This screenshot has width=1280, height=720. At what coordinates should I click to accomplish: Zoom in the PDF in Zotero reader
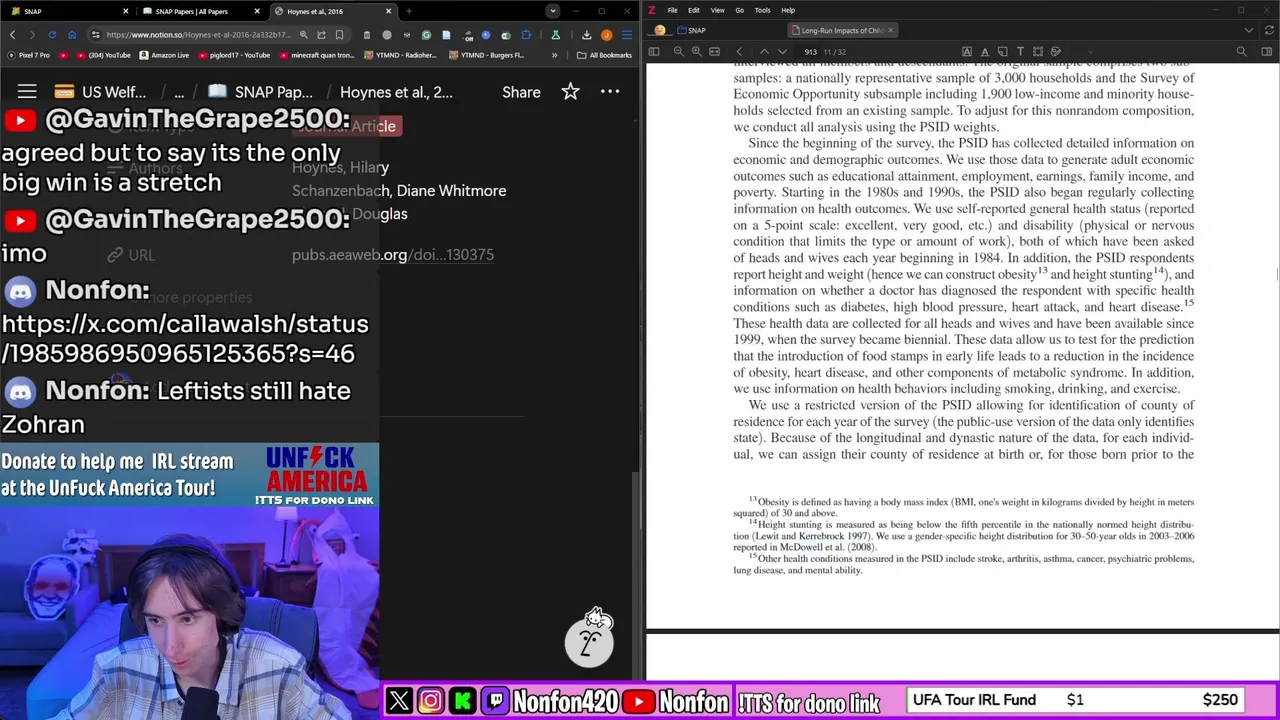[x=696, y=52]
